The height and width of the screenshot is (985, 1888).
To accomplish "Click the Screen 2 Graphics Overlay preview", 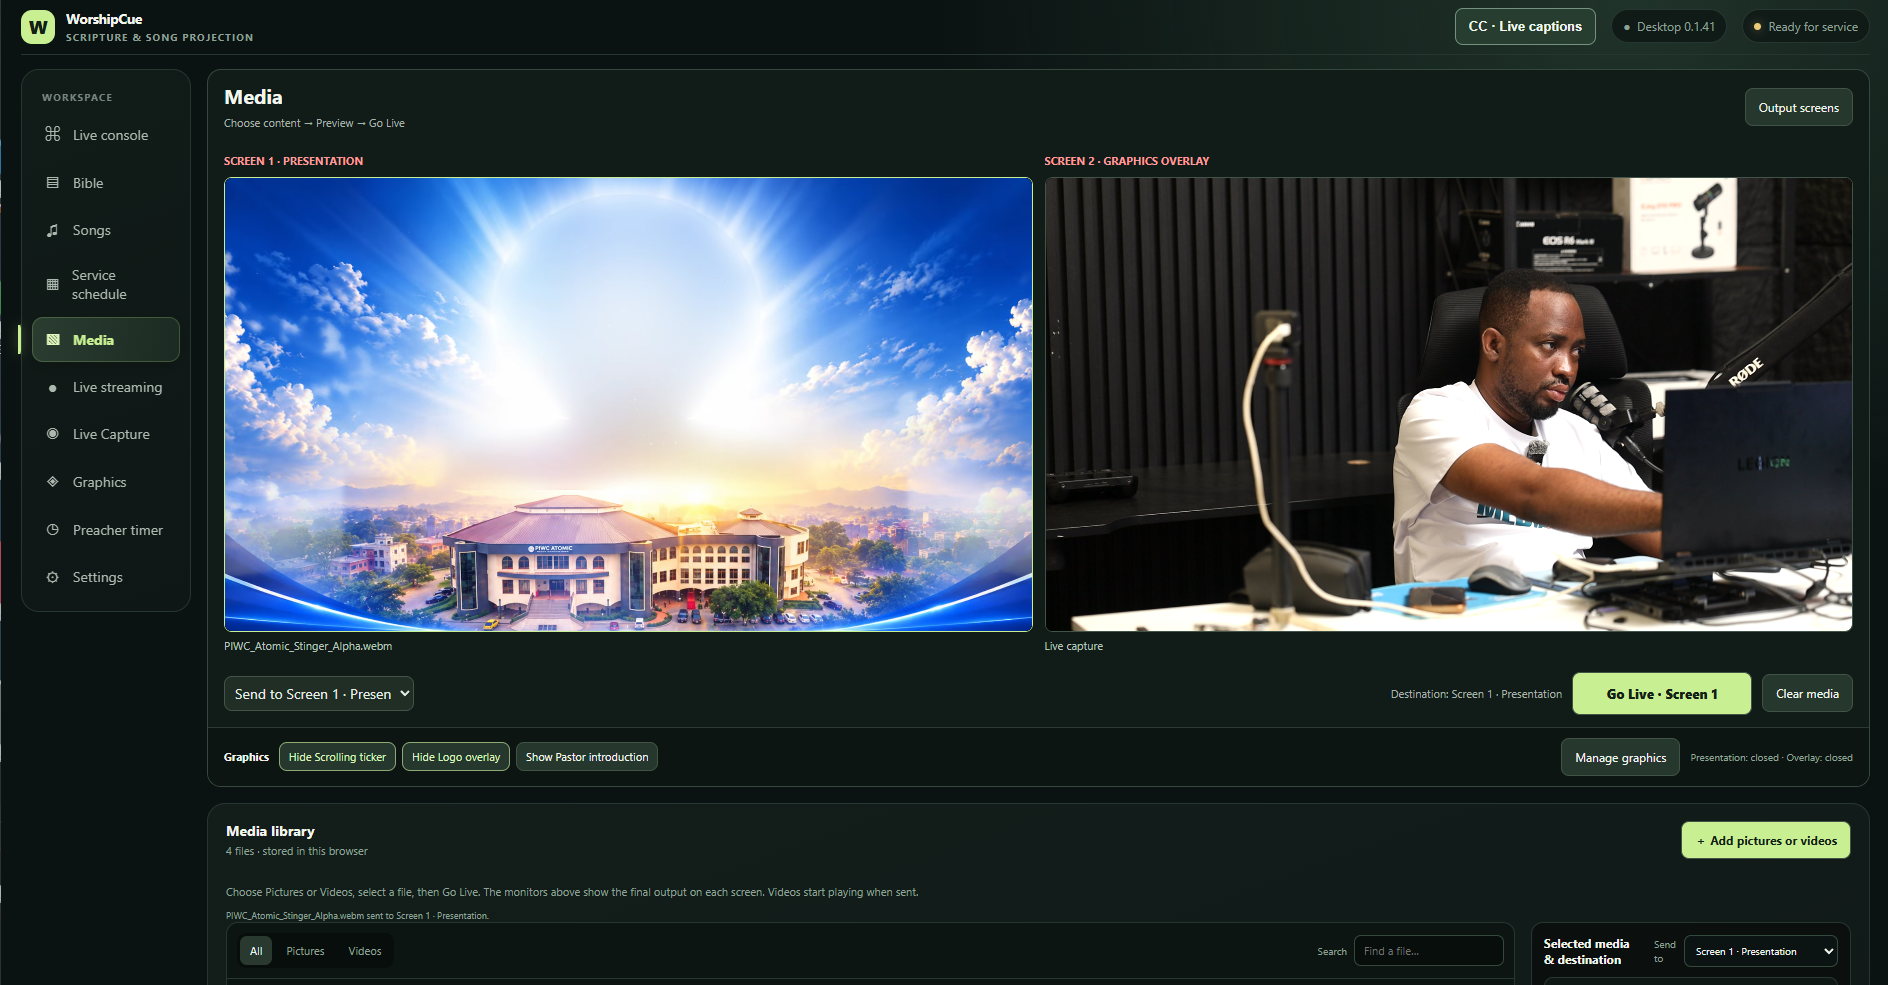I will [1448, 404].
